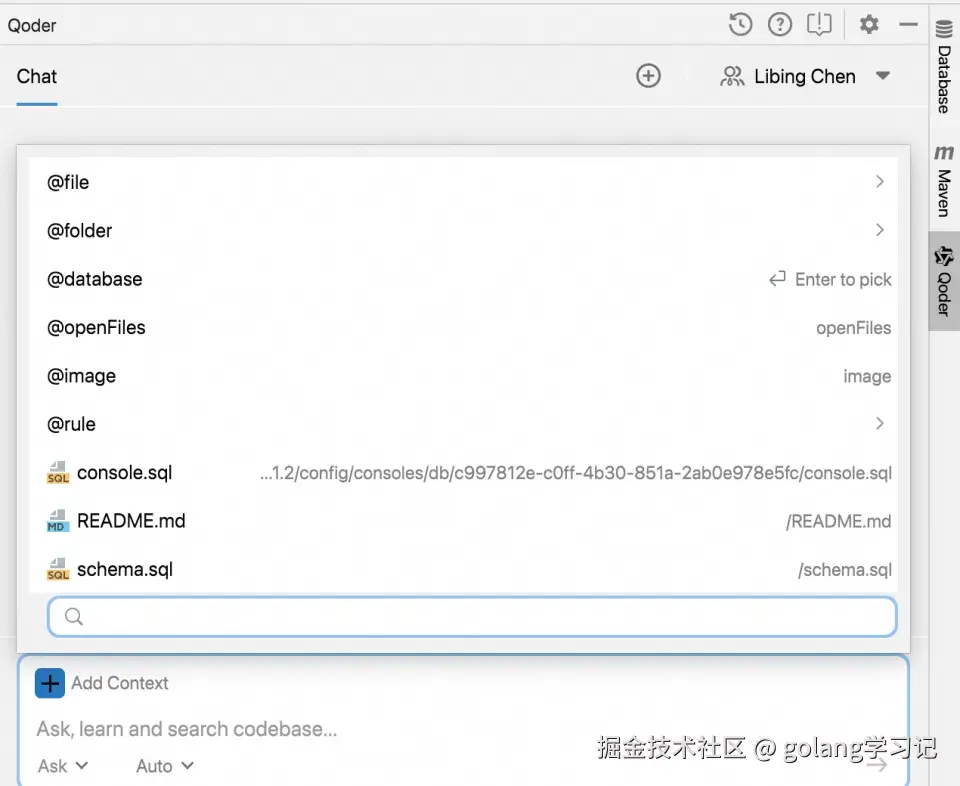
Task: Focus the context search field
Action: (472, 616)
